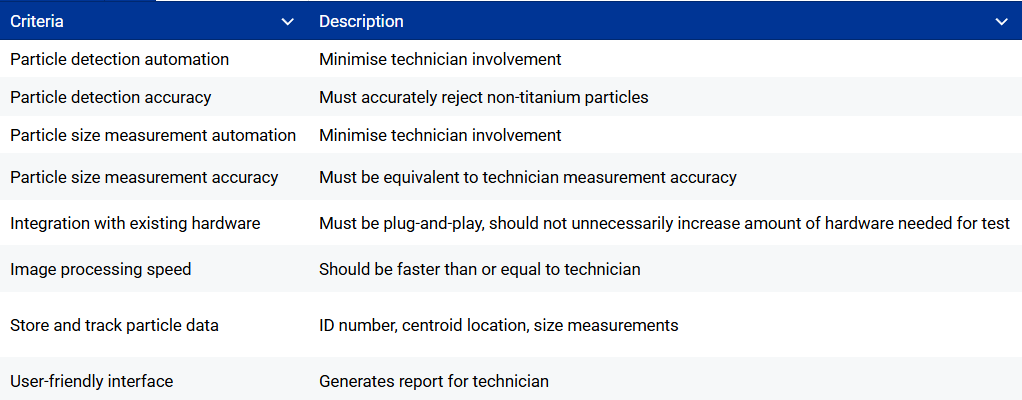Click Particle size measurement accuracy cell
Viewport: 1022px width, 400px height.
[x=144, y=177]
